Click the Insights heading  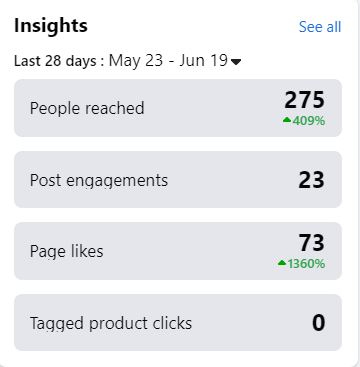coord(51,26)
